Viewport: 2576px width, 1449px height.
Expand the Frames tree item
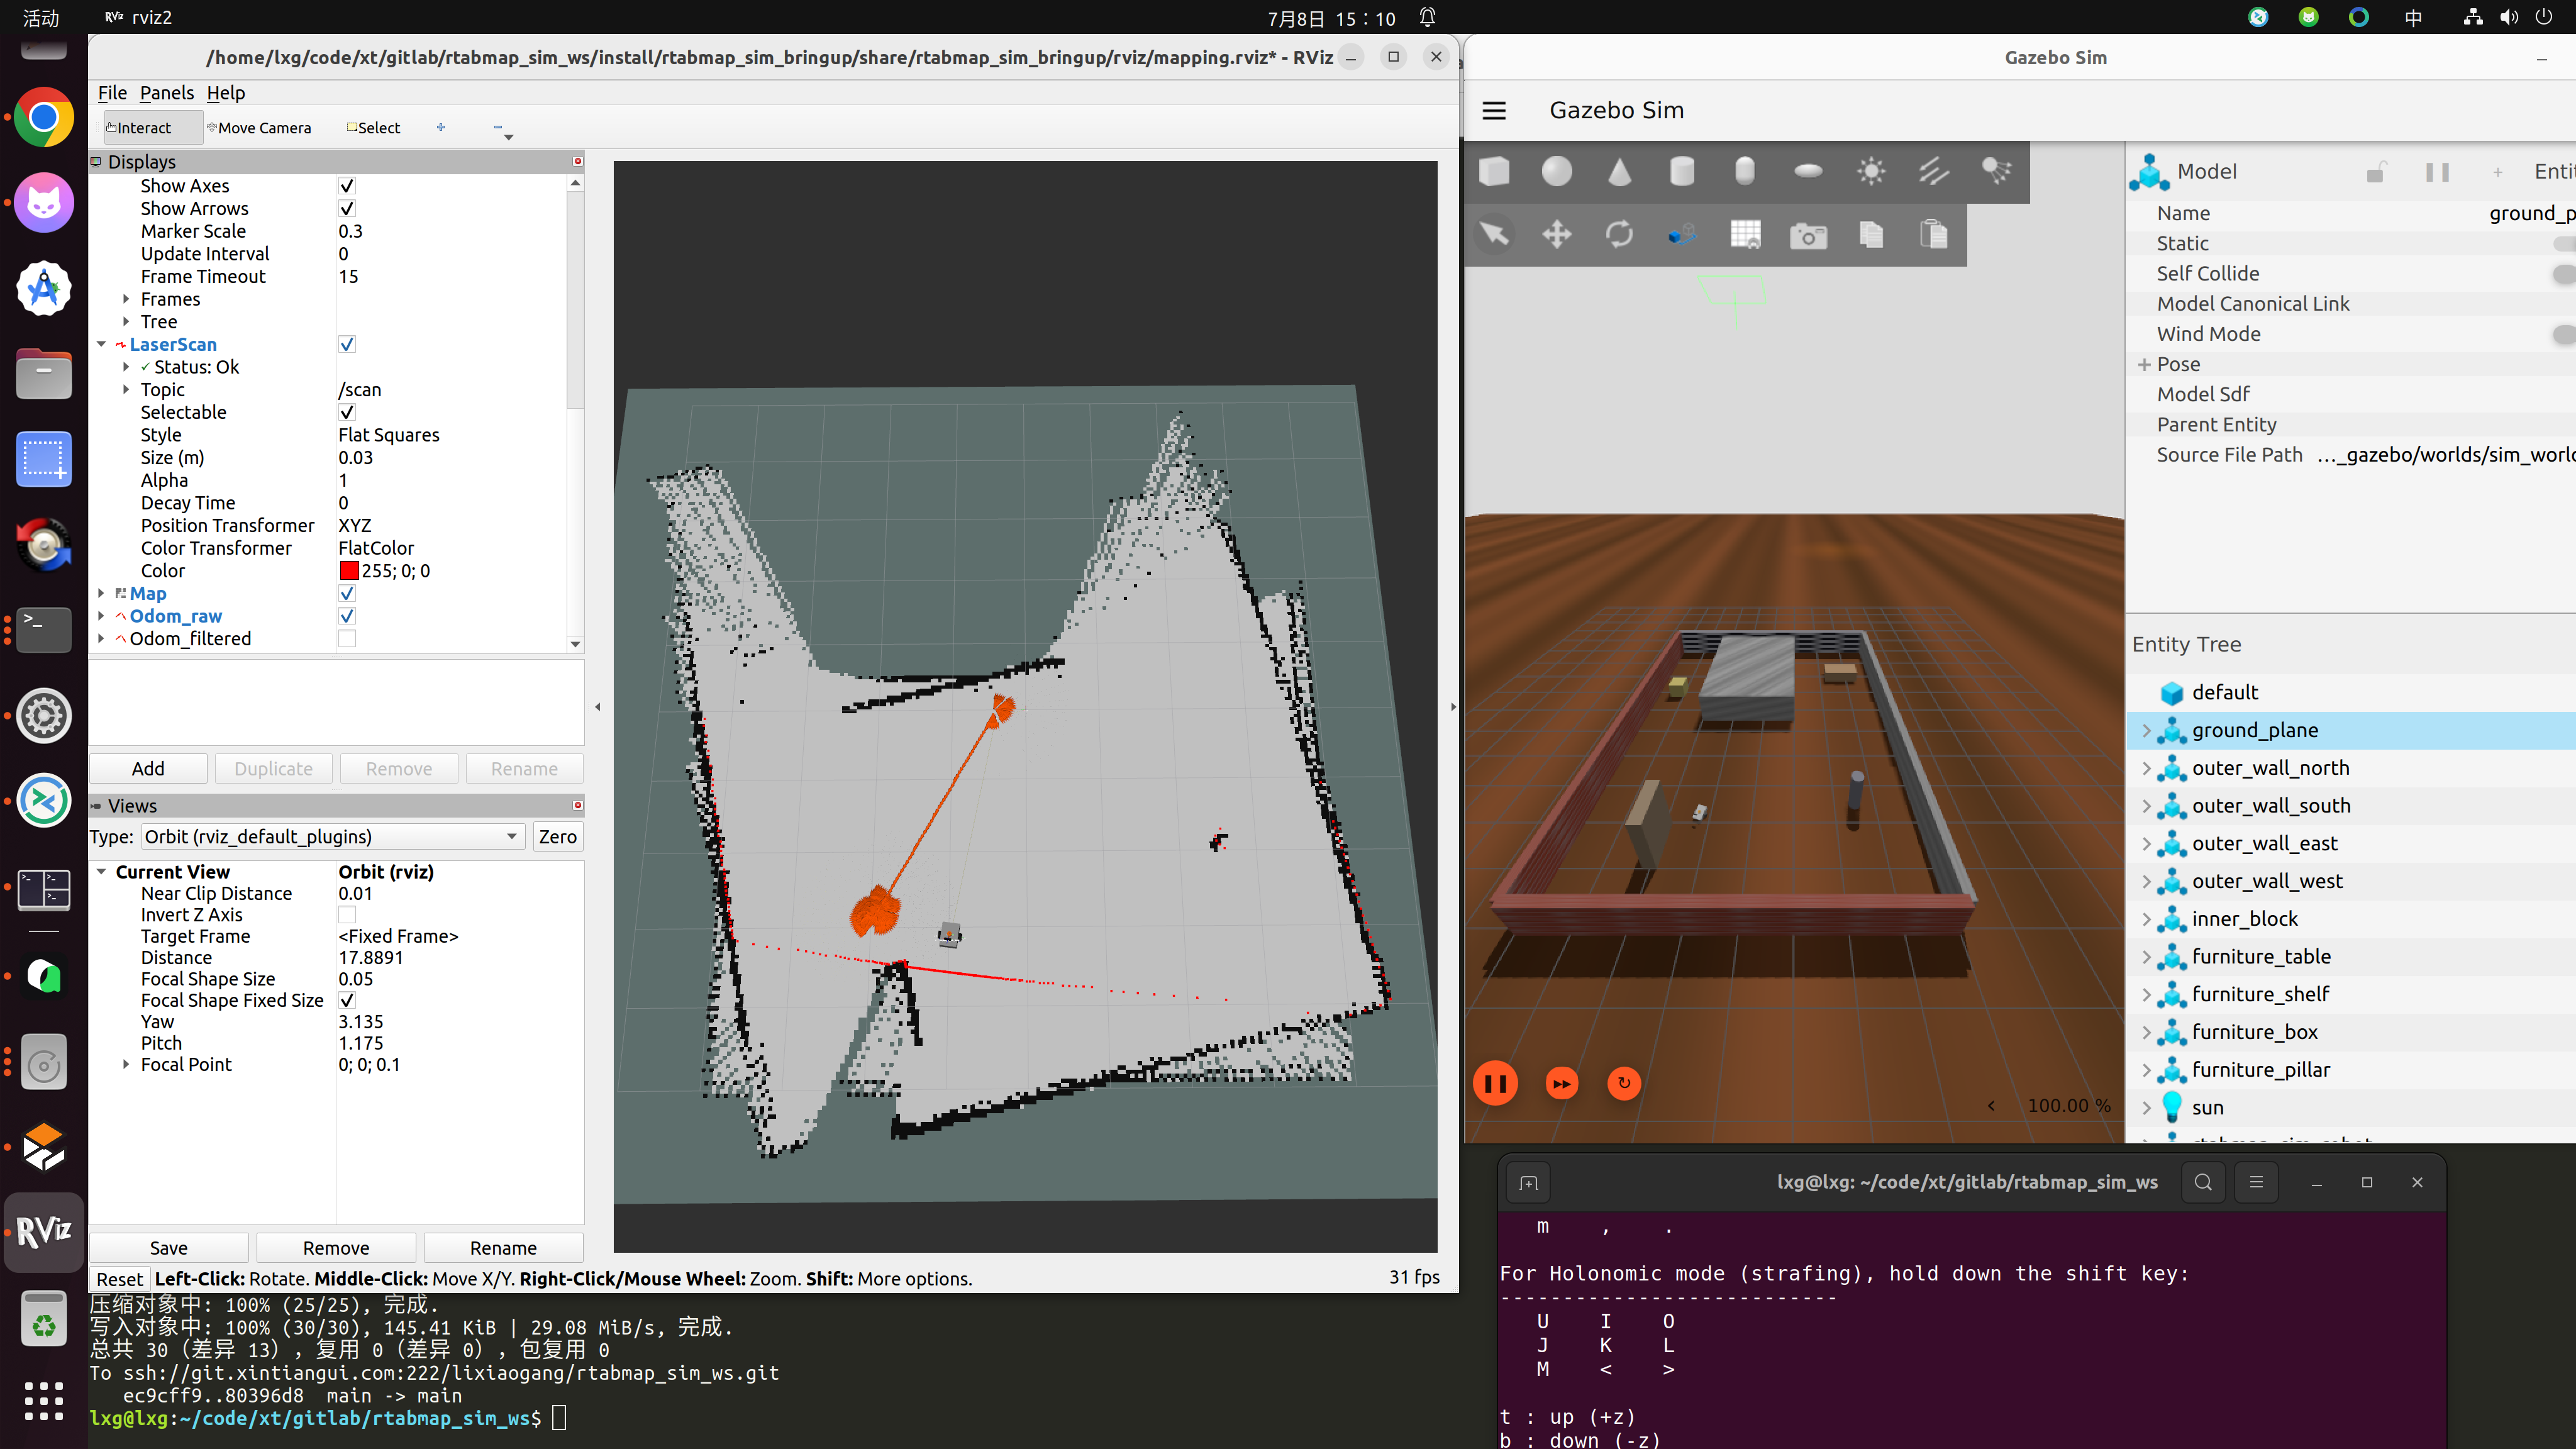point(126,299)
